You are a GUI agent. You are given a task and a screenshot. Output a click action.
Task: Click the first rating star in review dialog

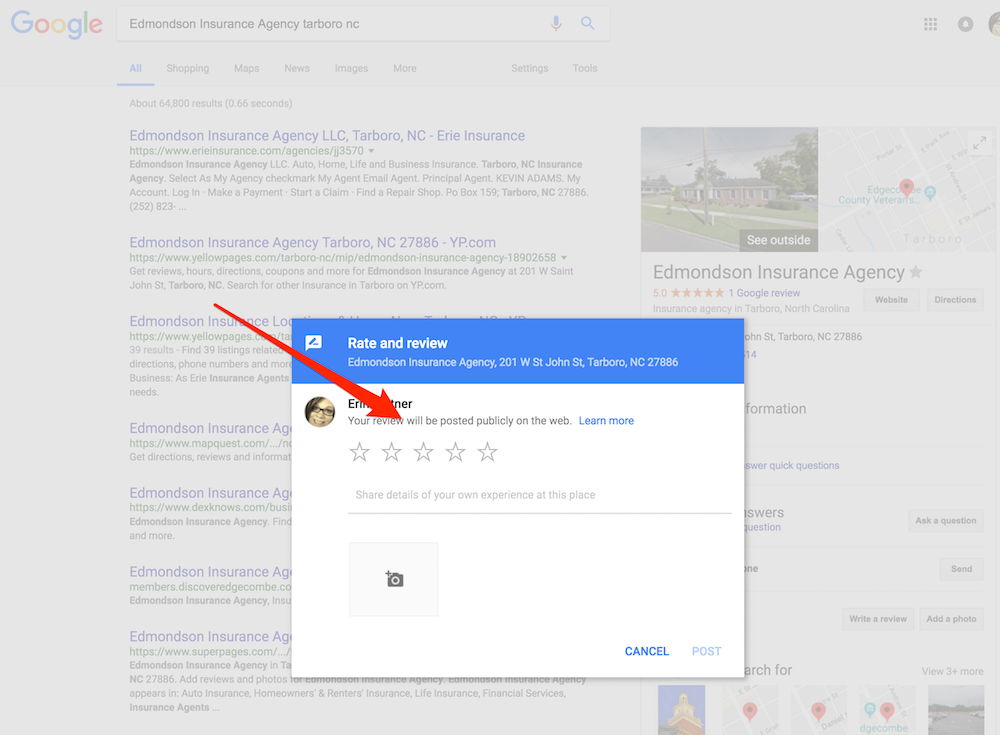360,452
